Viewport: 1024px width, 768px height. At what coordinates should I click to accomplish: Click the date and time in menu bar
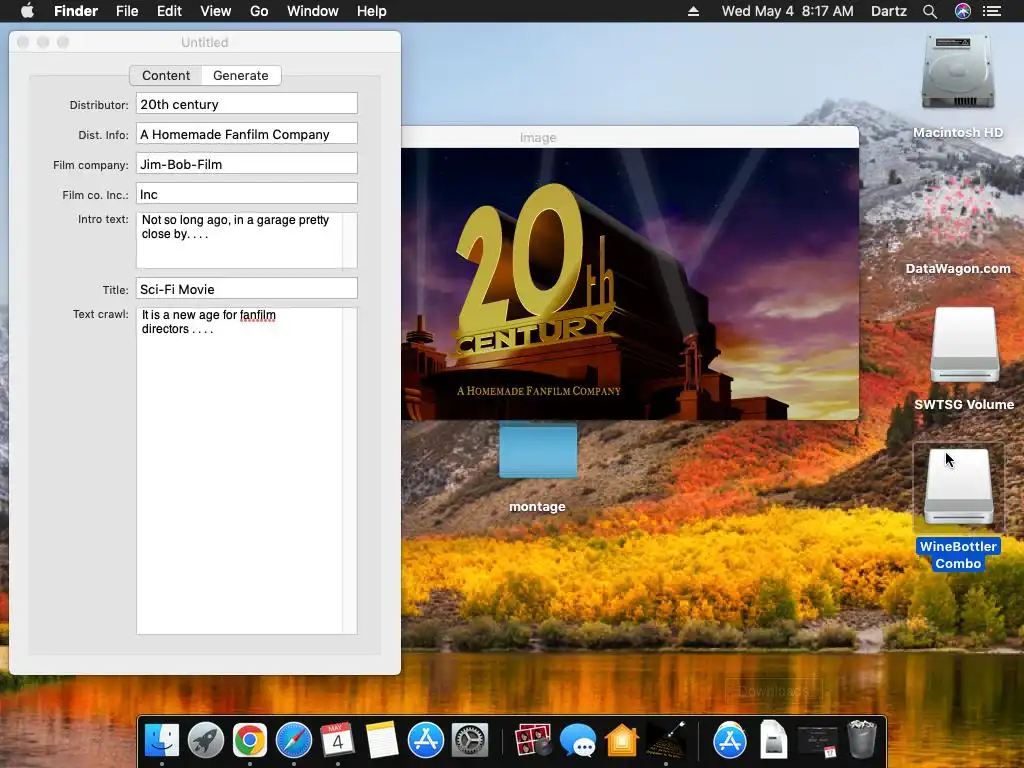click(788, 11)
